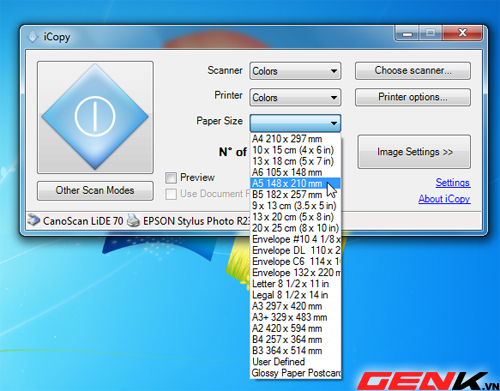
Task: Collapse the Paper Size dropdown
Action: click(x=295, y=123)
